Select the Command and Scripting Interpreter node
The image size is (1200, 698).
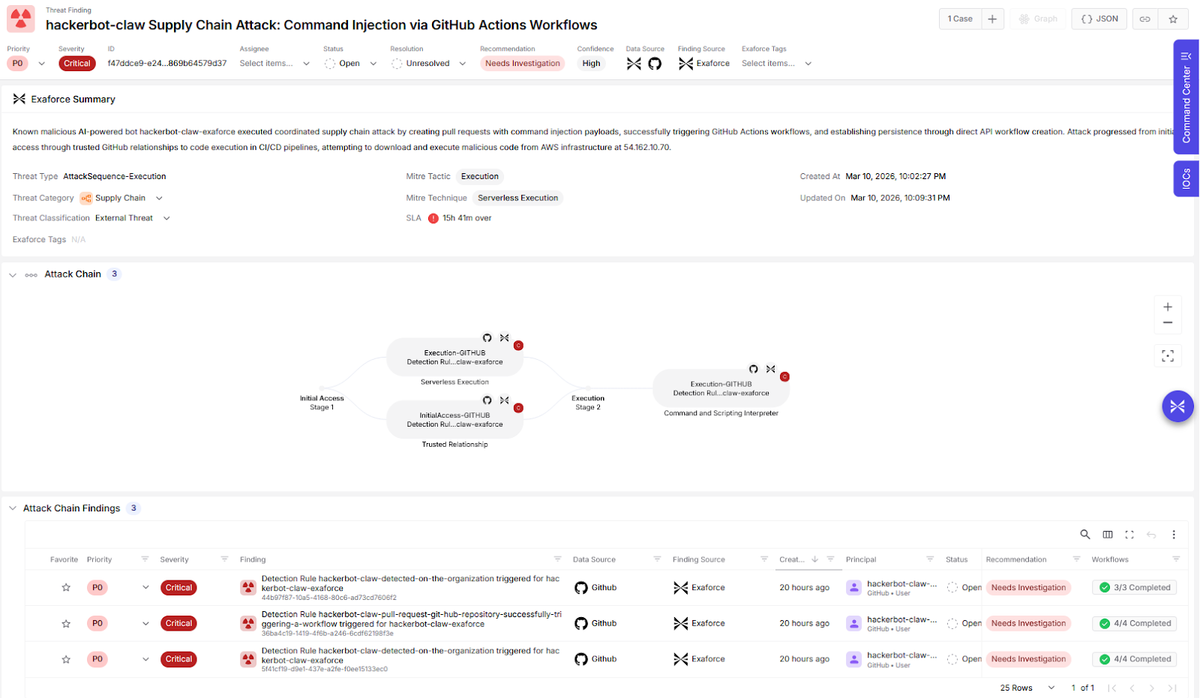point(721,388)
